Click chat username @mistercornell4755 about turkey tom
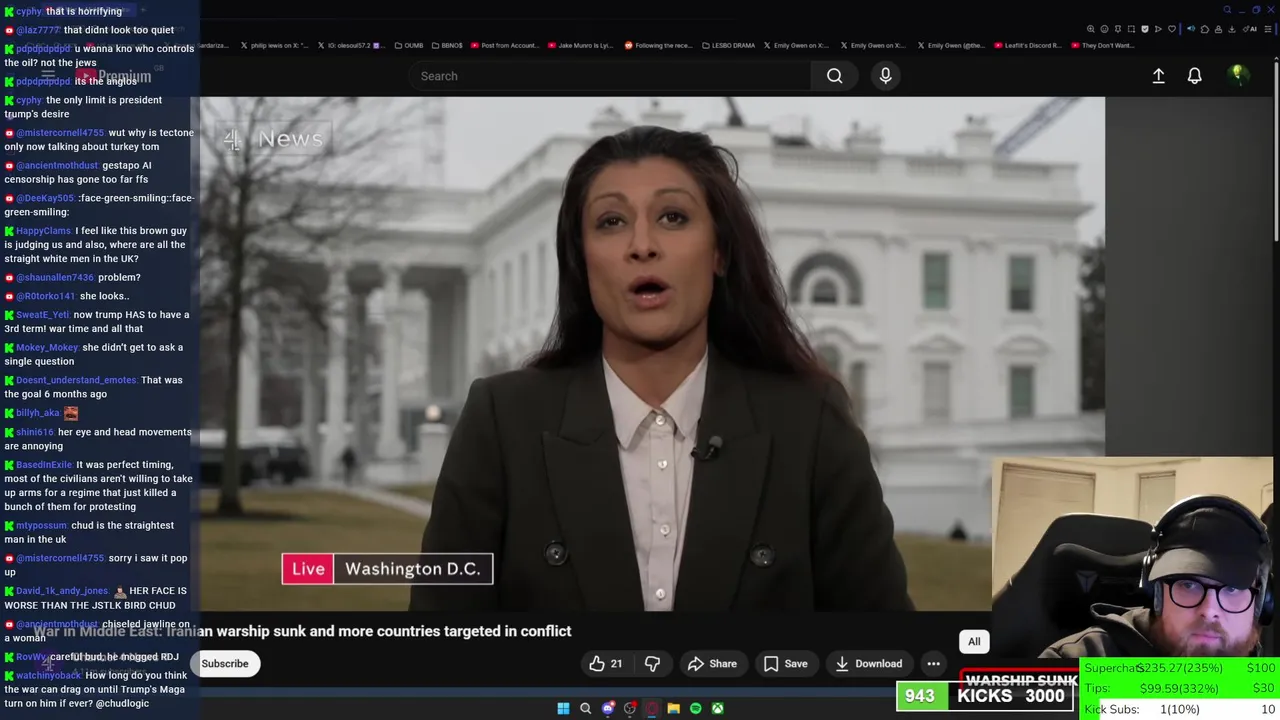Screen dimensions: 1280x720 (x=60, y=132)
